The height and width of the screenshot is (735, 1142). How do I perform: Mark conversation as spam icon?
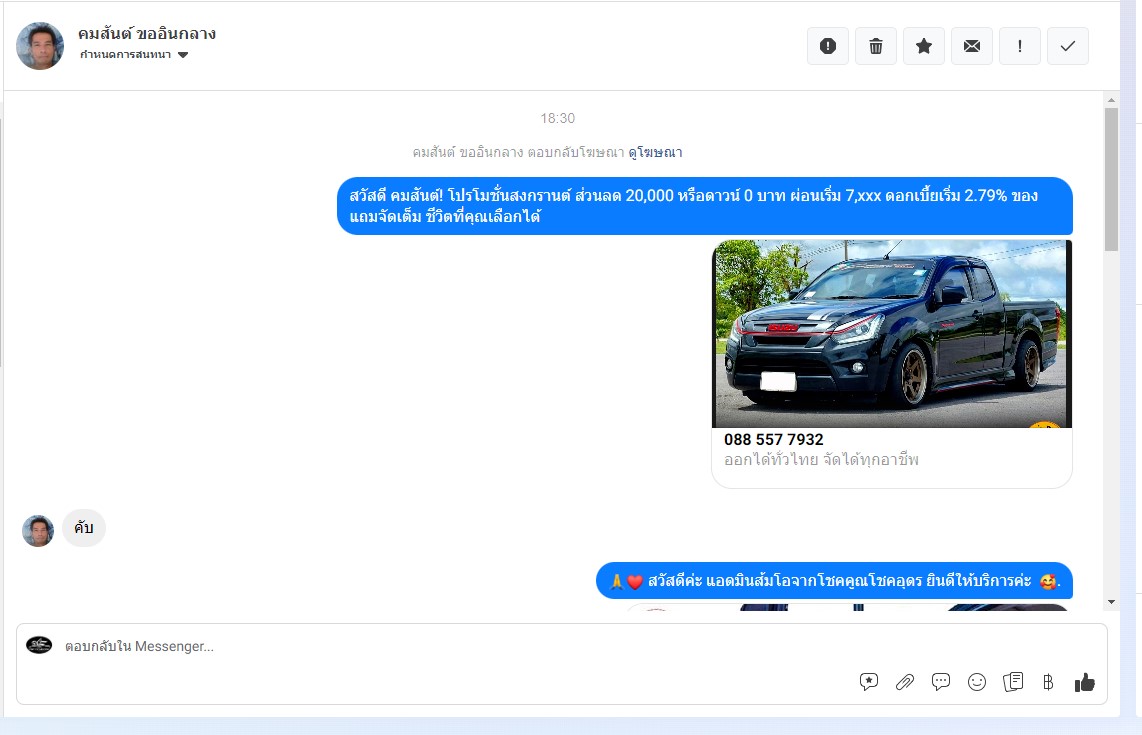pos(827,46)
